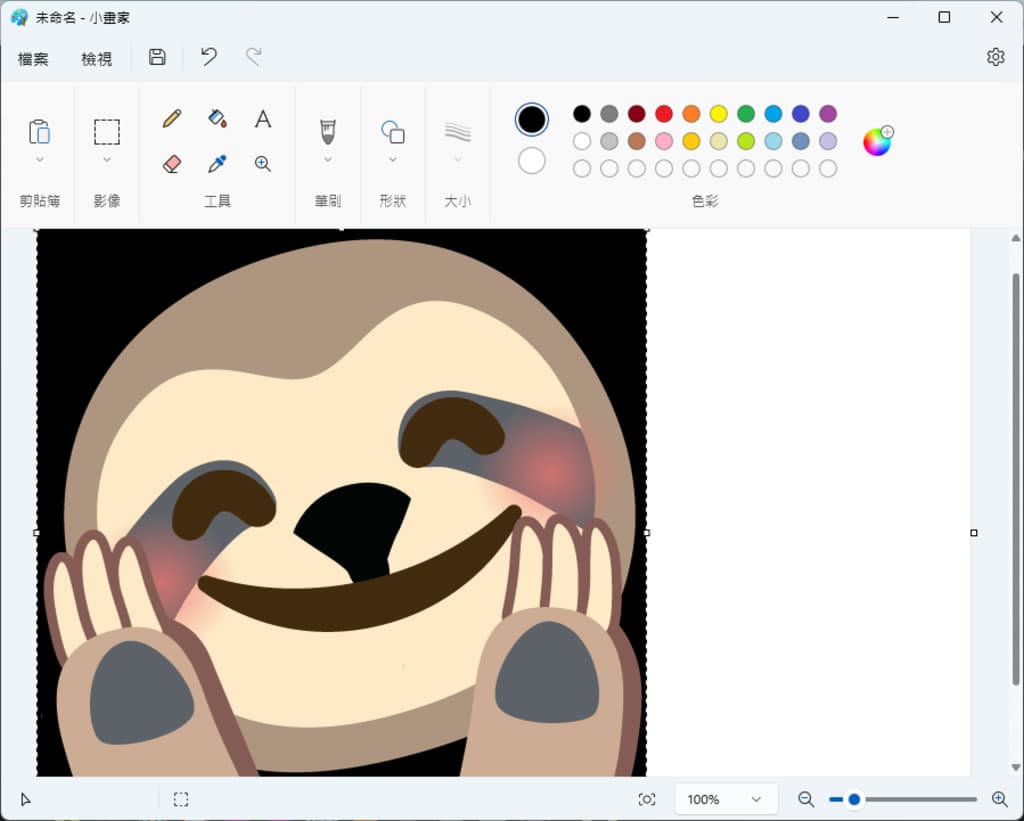Pick the indigo color swatch
Viewport: 1024px width, 821px height.
[801, 114]
